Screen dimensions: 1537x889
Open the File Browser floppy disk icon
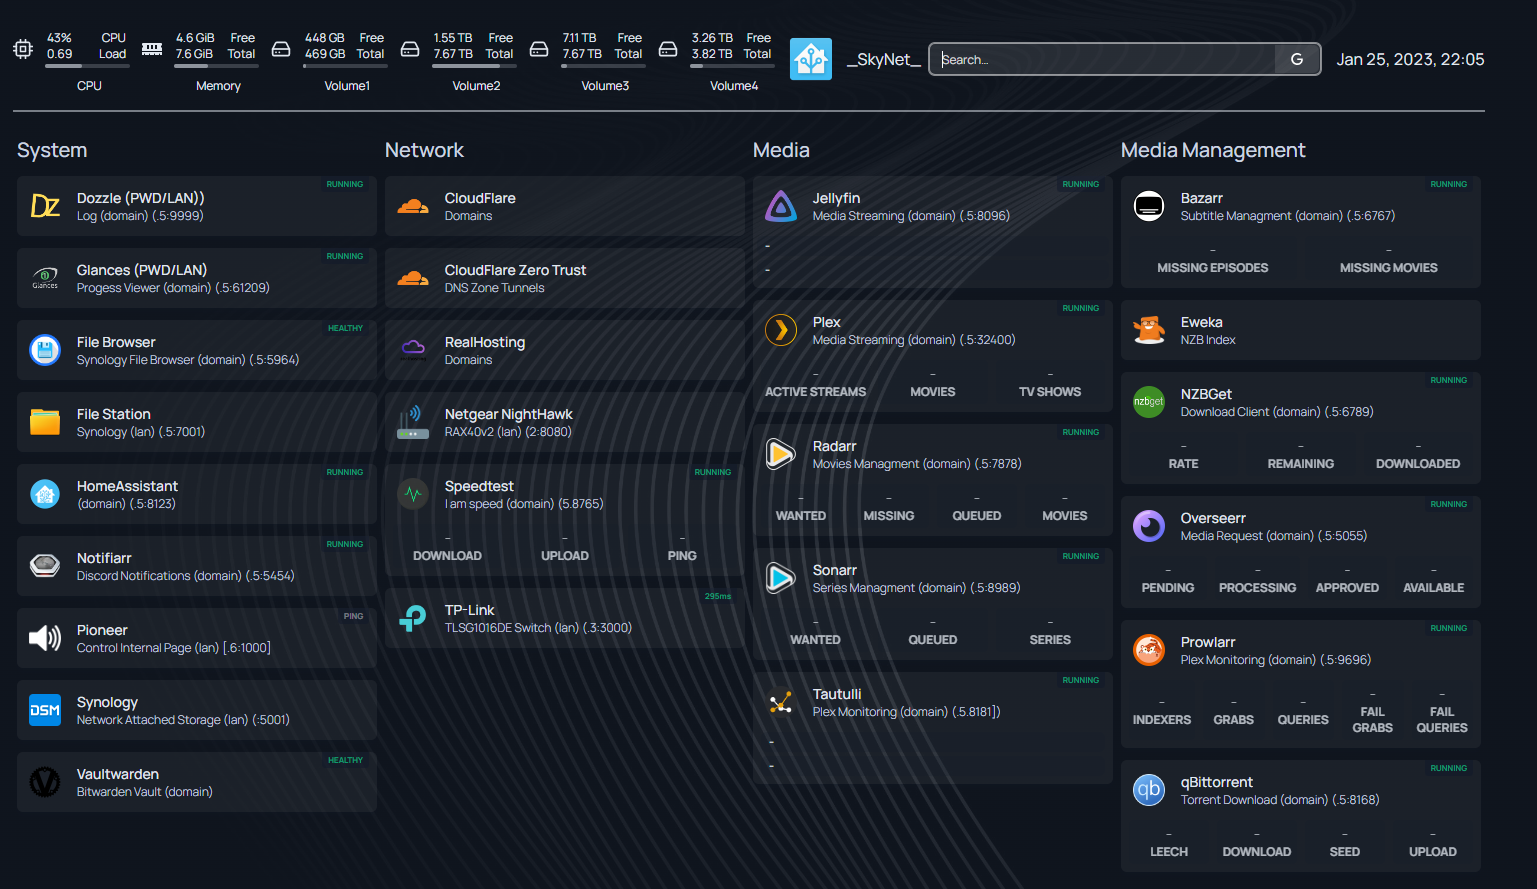pos(45,350)
